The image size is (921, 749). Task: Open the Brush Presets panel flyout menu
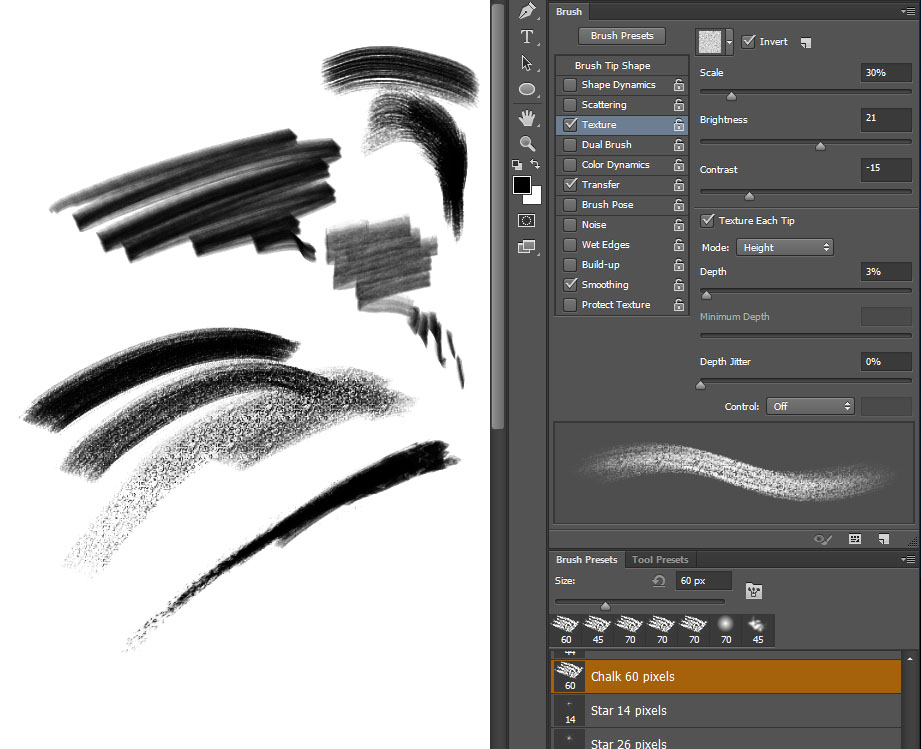(x=908, y=559)
